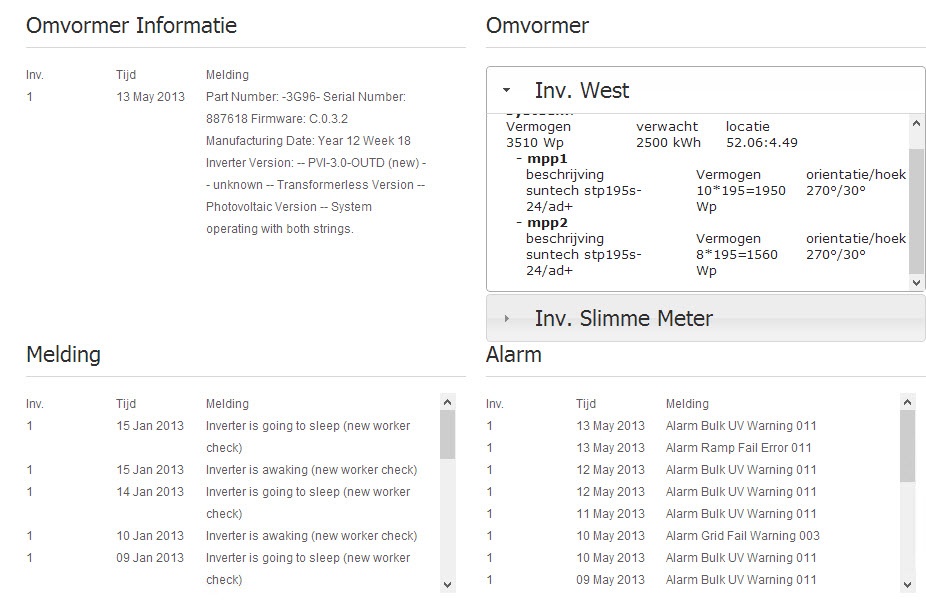This screenshot has height=615, width=926.
Task: Click the down arrow of the Melding list scrollbar
Action: pos(448,585)
